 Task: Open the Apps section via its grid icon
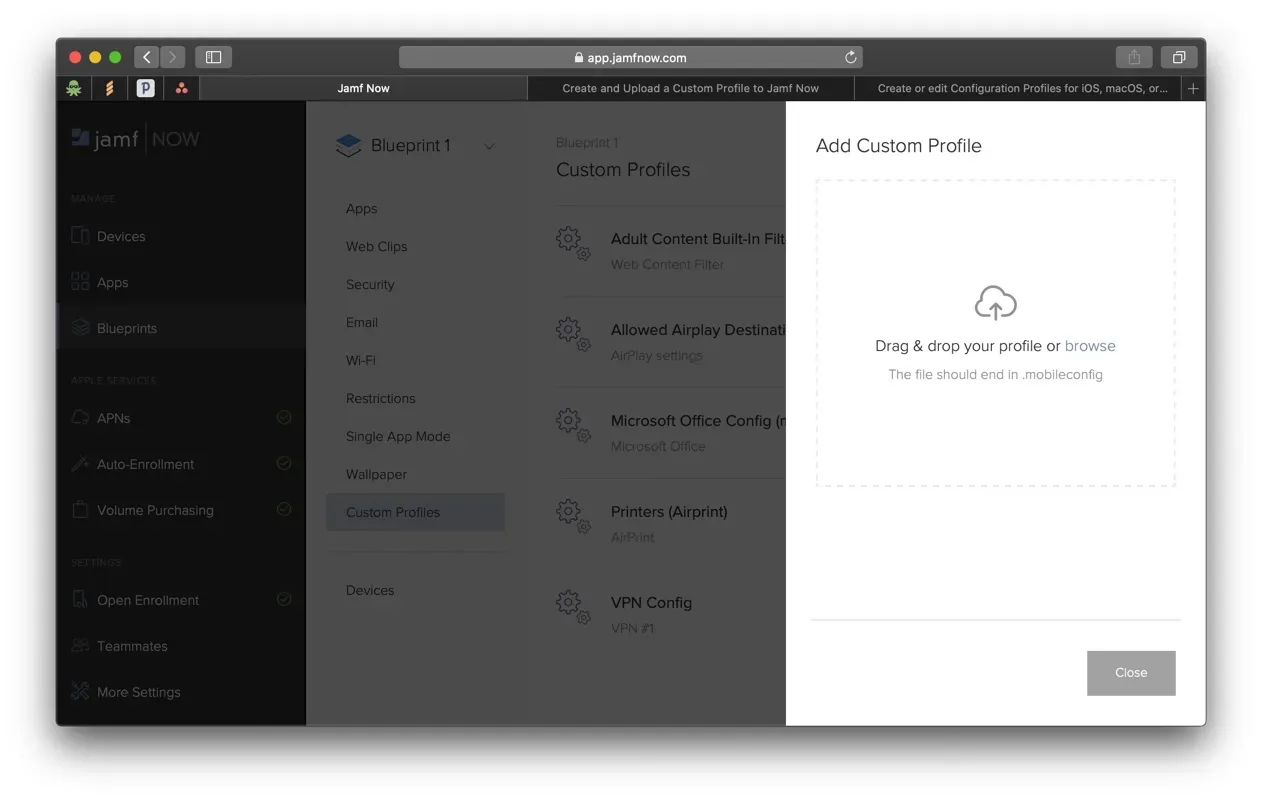point(81,282)
